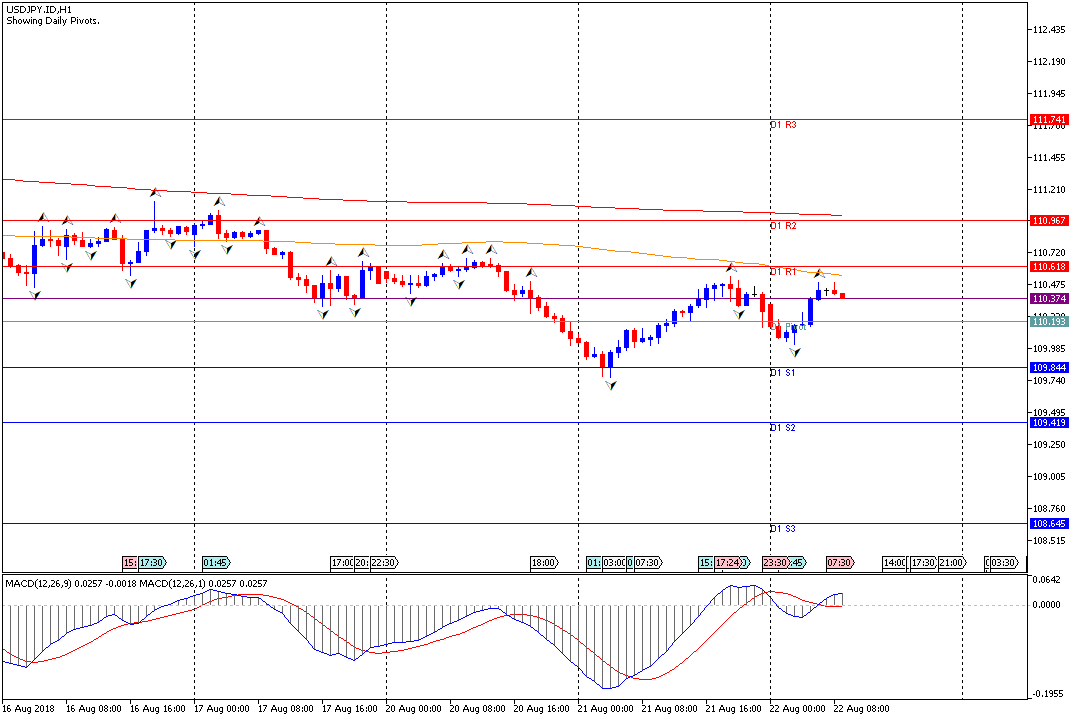Screen dimensions: 1080x720
Task: Click the 110.720 price axis value
Action: [x=1049, y=253]
